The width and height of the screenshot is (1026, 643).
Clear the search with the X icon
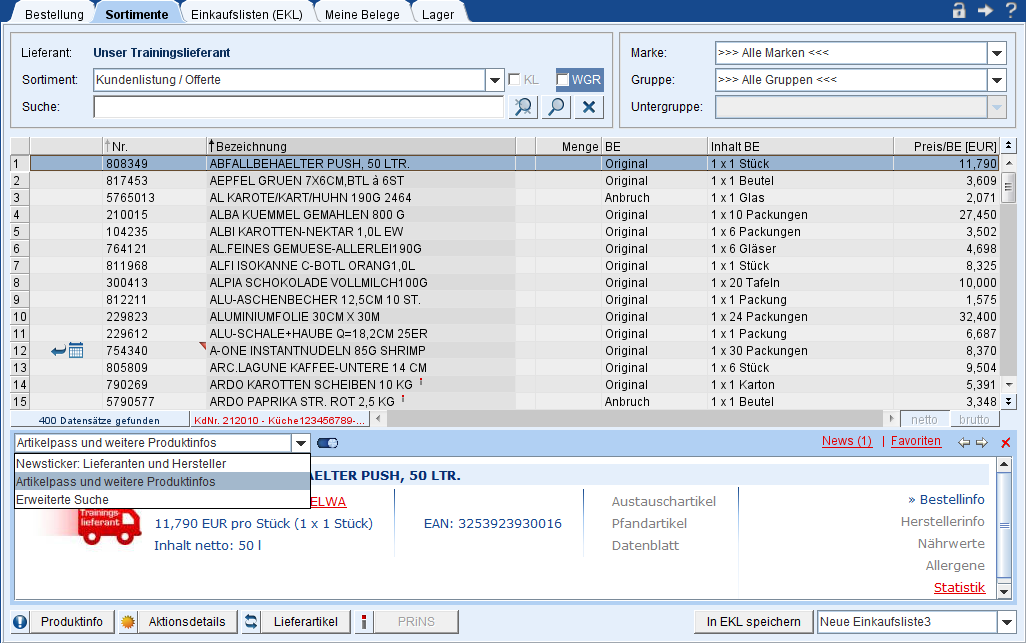point(589,107)
